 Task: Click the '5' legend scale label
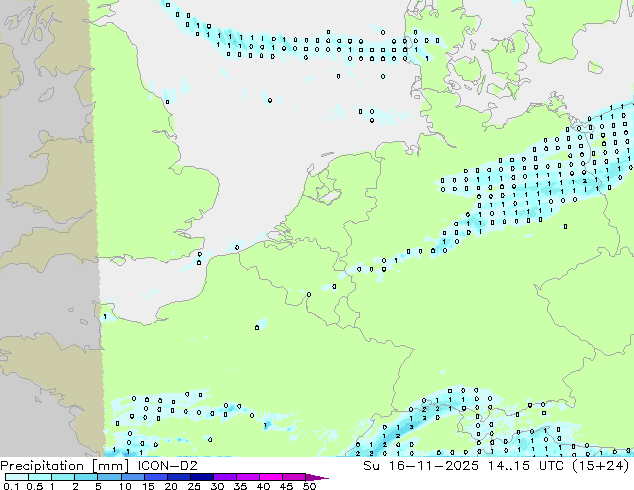click(x=98, y=486)
